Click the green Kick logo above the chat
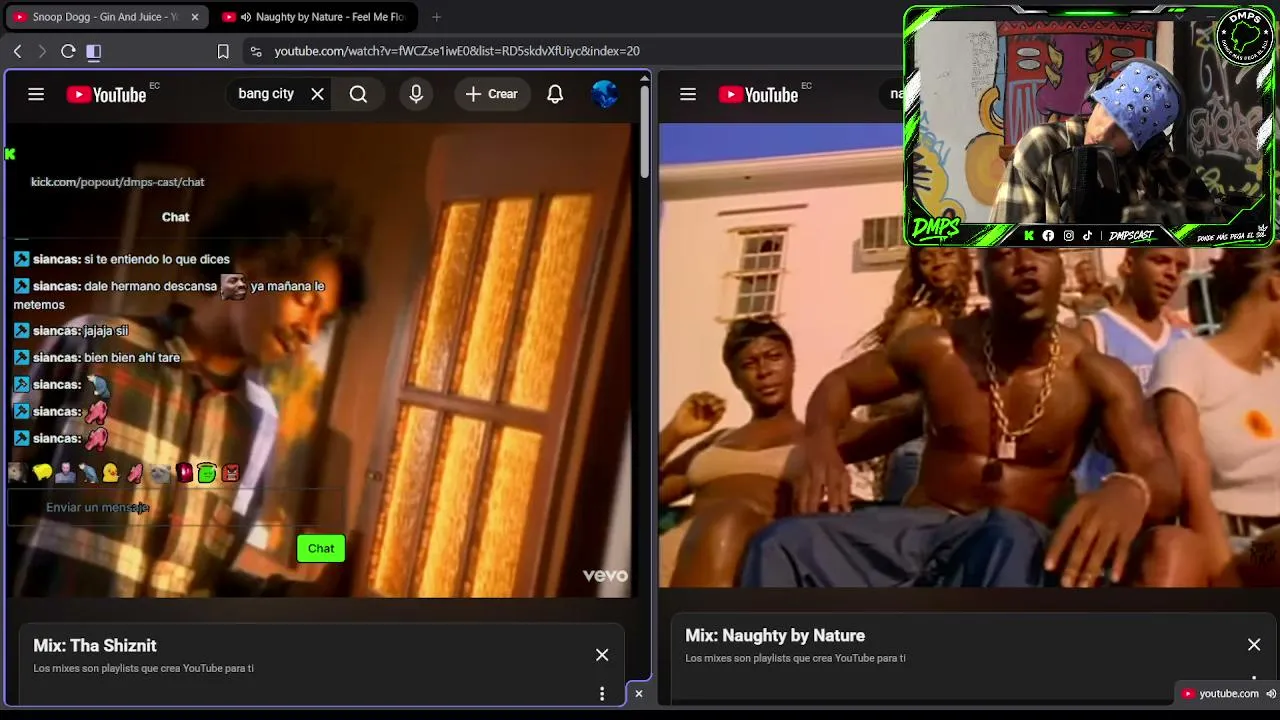1280x720 pixels. coord(10,154)
